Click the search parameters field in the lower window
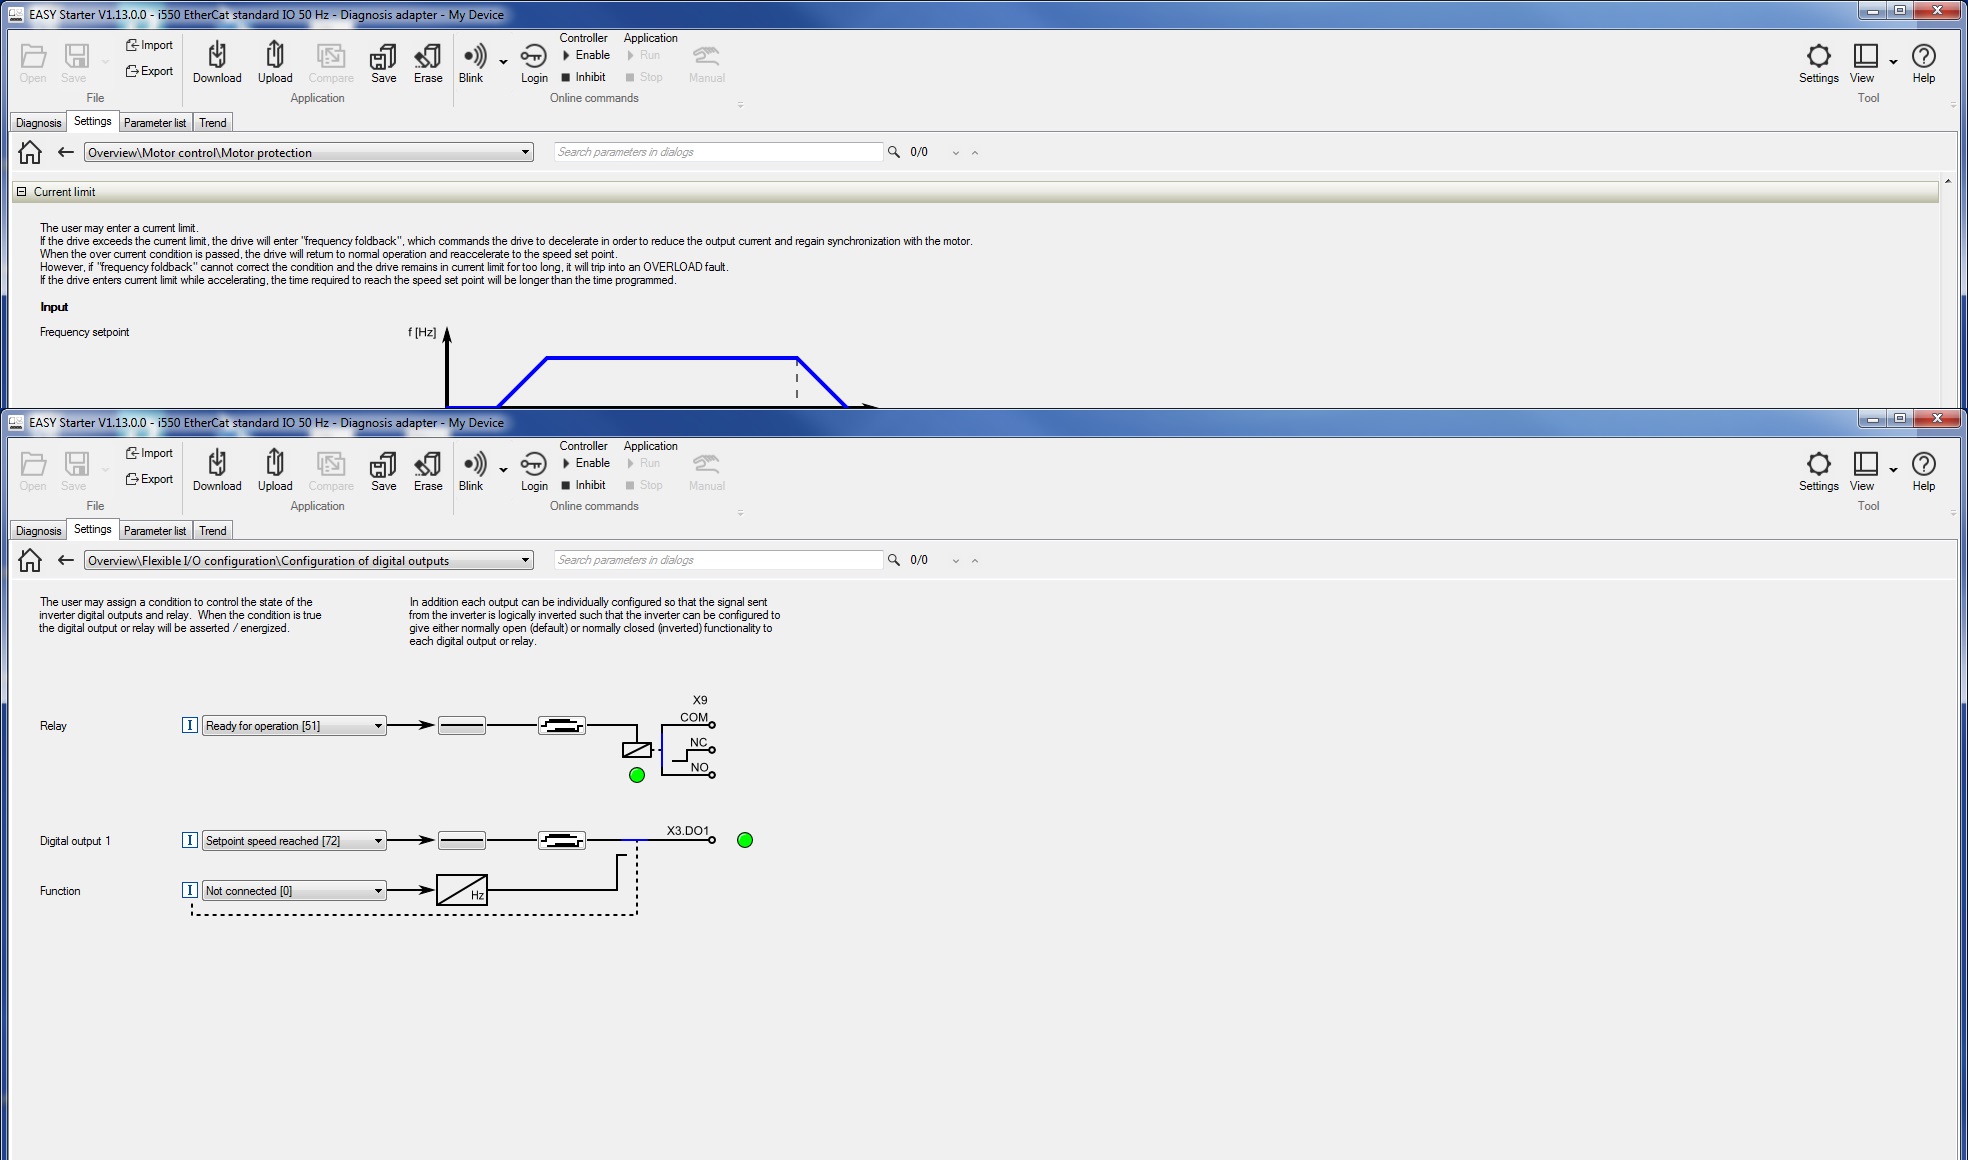The width and height of the screenshot is (1968, 1160). pyautogui.click(x=718, y=560)
